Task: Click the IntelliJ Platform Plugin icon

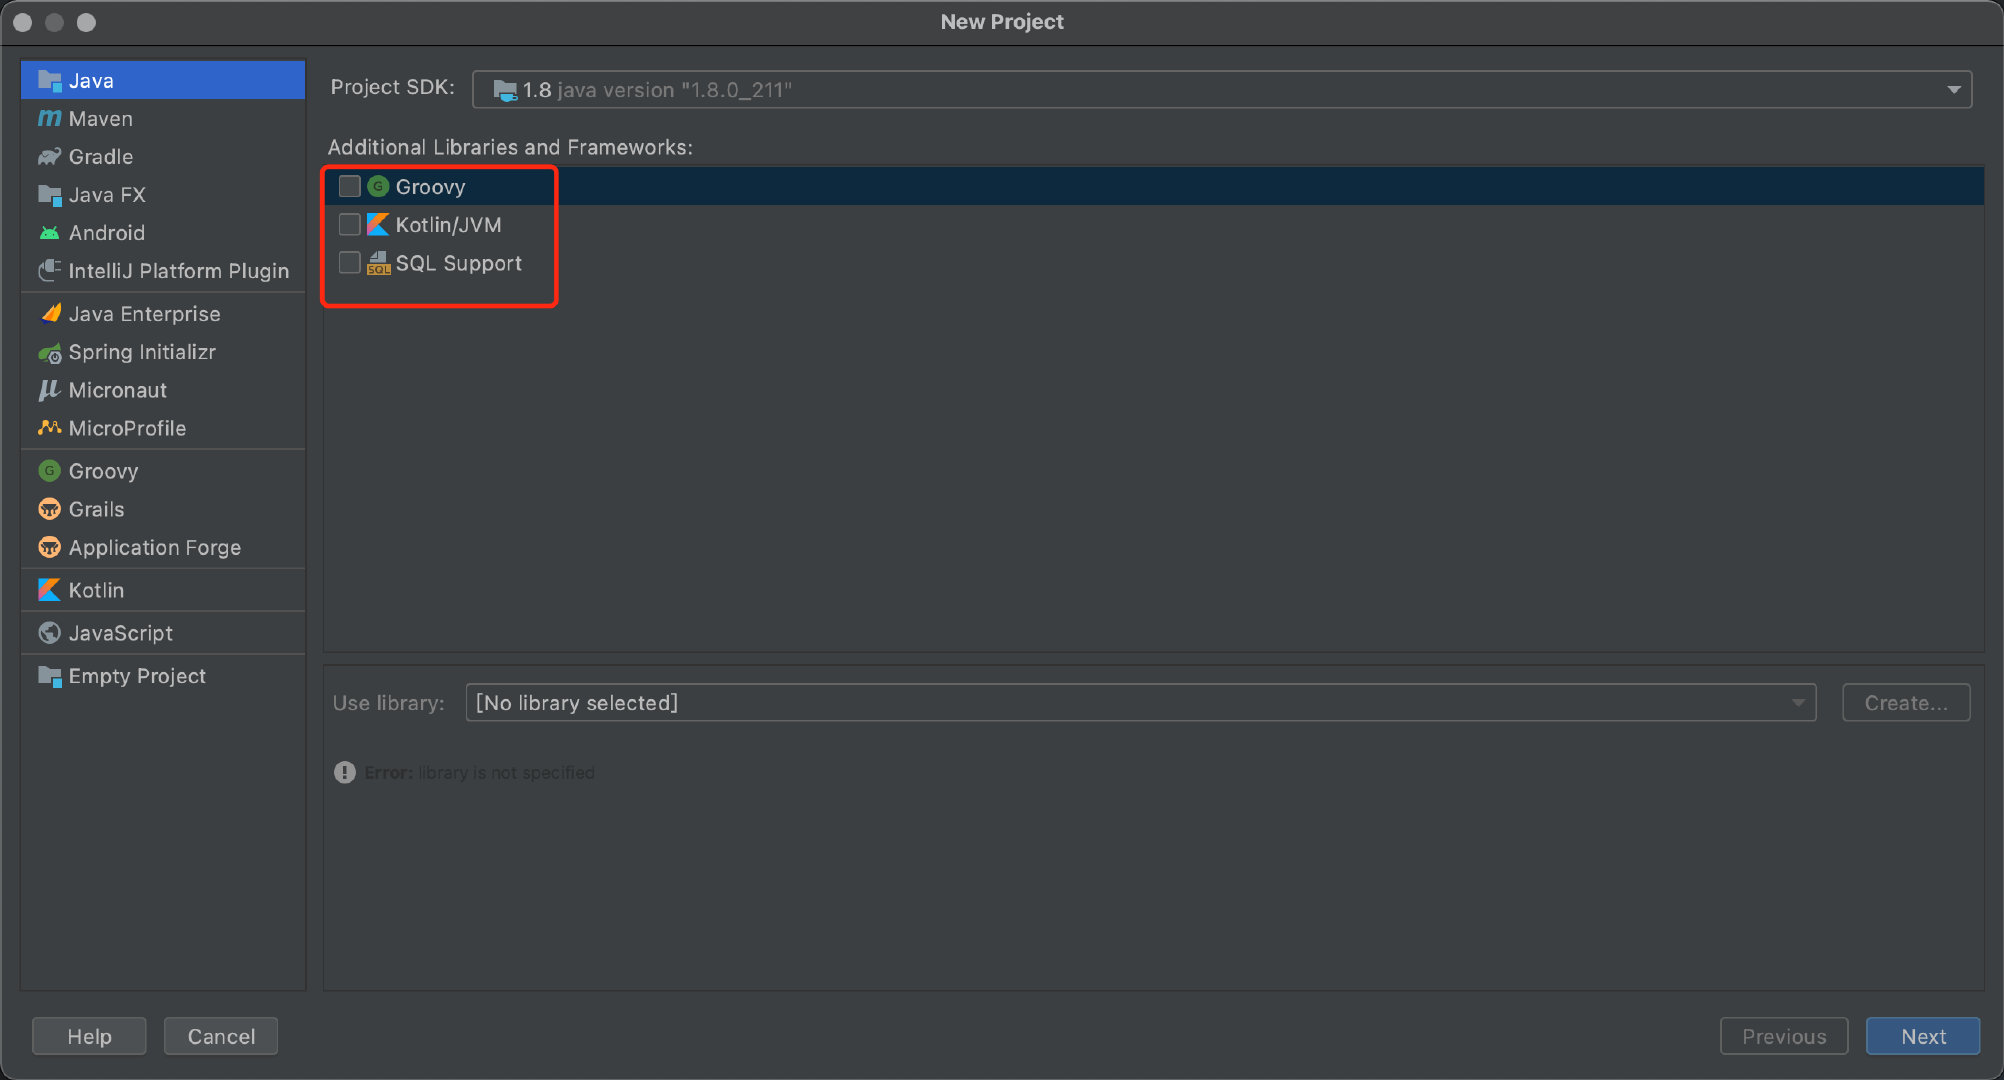Action: pyautogui.click(x=49, y=271)
